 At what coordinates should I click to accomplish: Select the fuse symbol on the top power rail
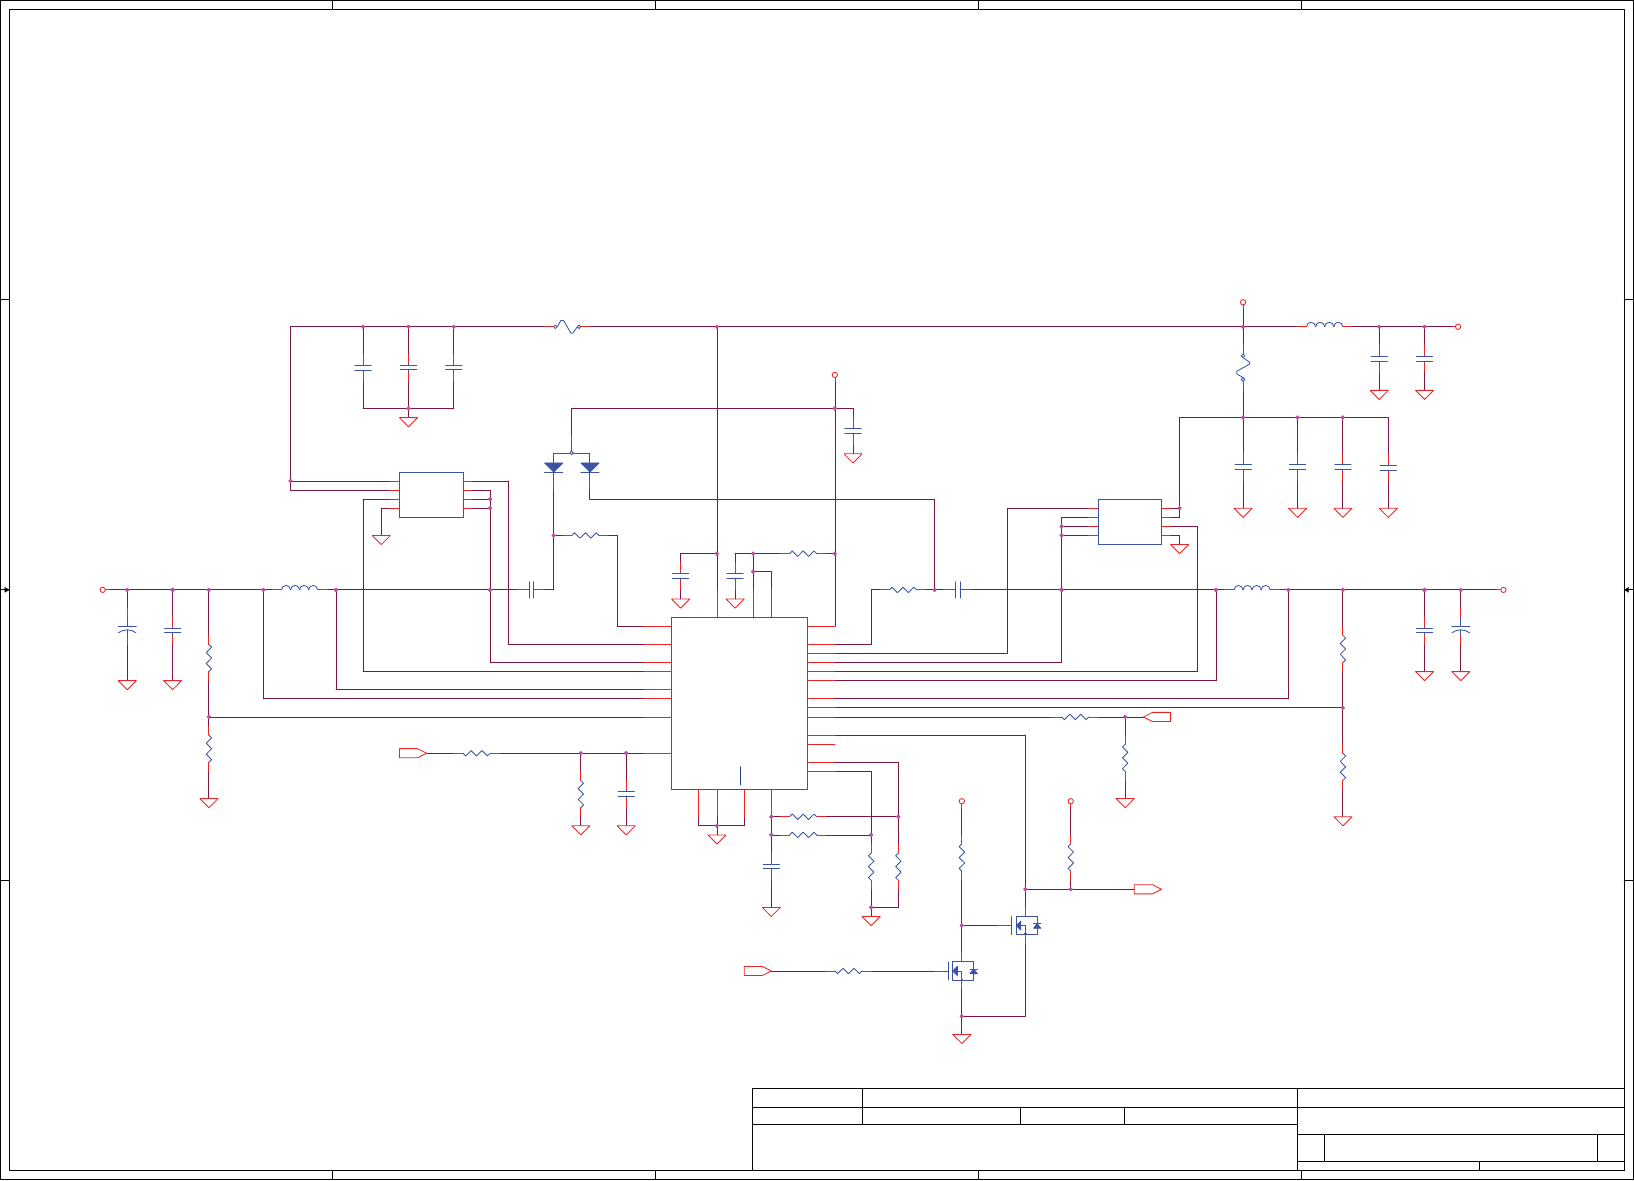567,327
